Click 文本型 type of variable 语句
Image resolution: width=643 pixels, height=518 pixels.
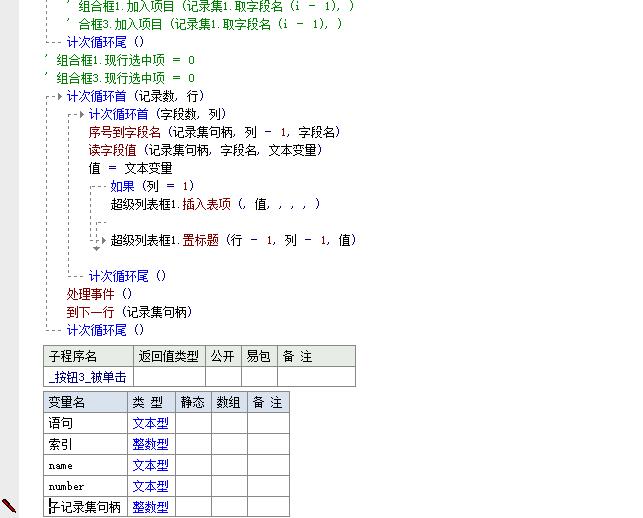(150, 423)
